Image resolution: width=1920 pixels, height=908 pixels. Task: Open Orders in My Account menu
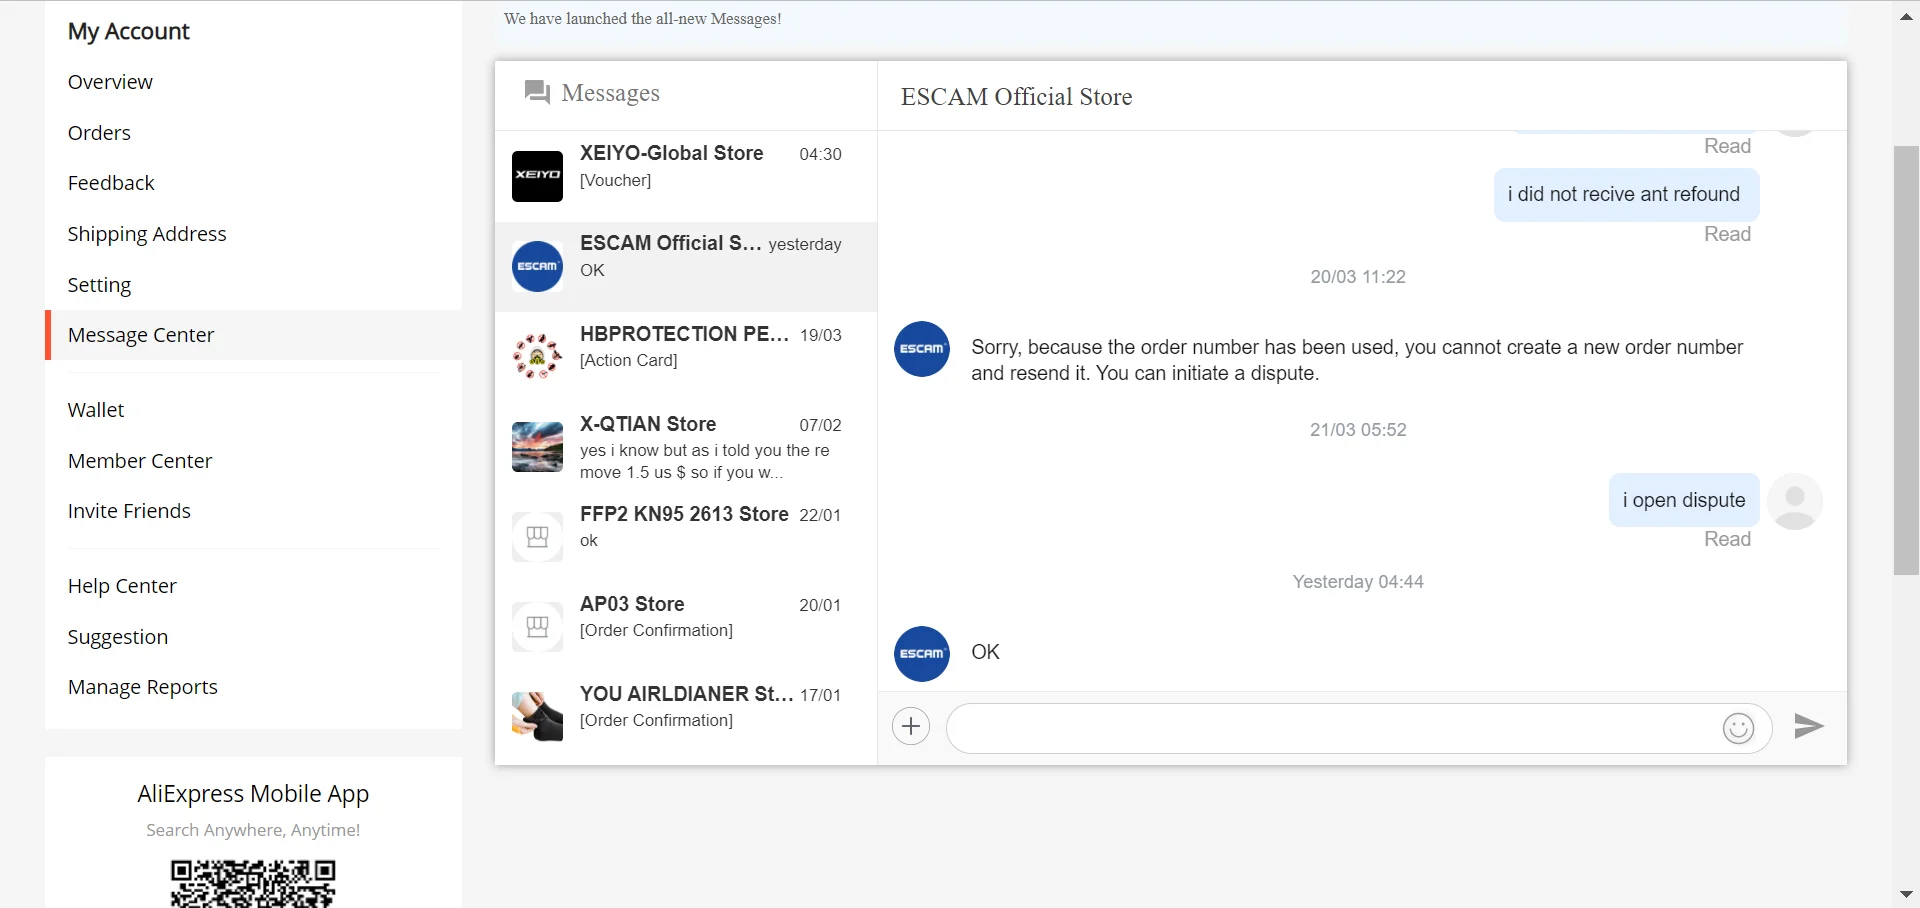(99, 133)
